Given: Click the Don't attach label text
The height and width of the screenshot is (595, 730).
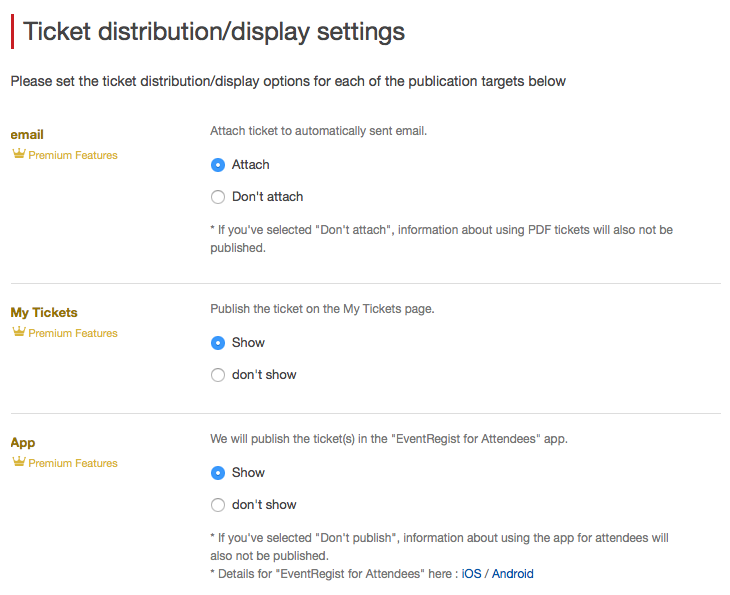Looking at the screenshot, I should 267,197.
